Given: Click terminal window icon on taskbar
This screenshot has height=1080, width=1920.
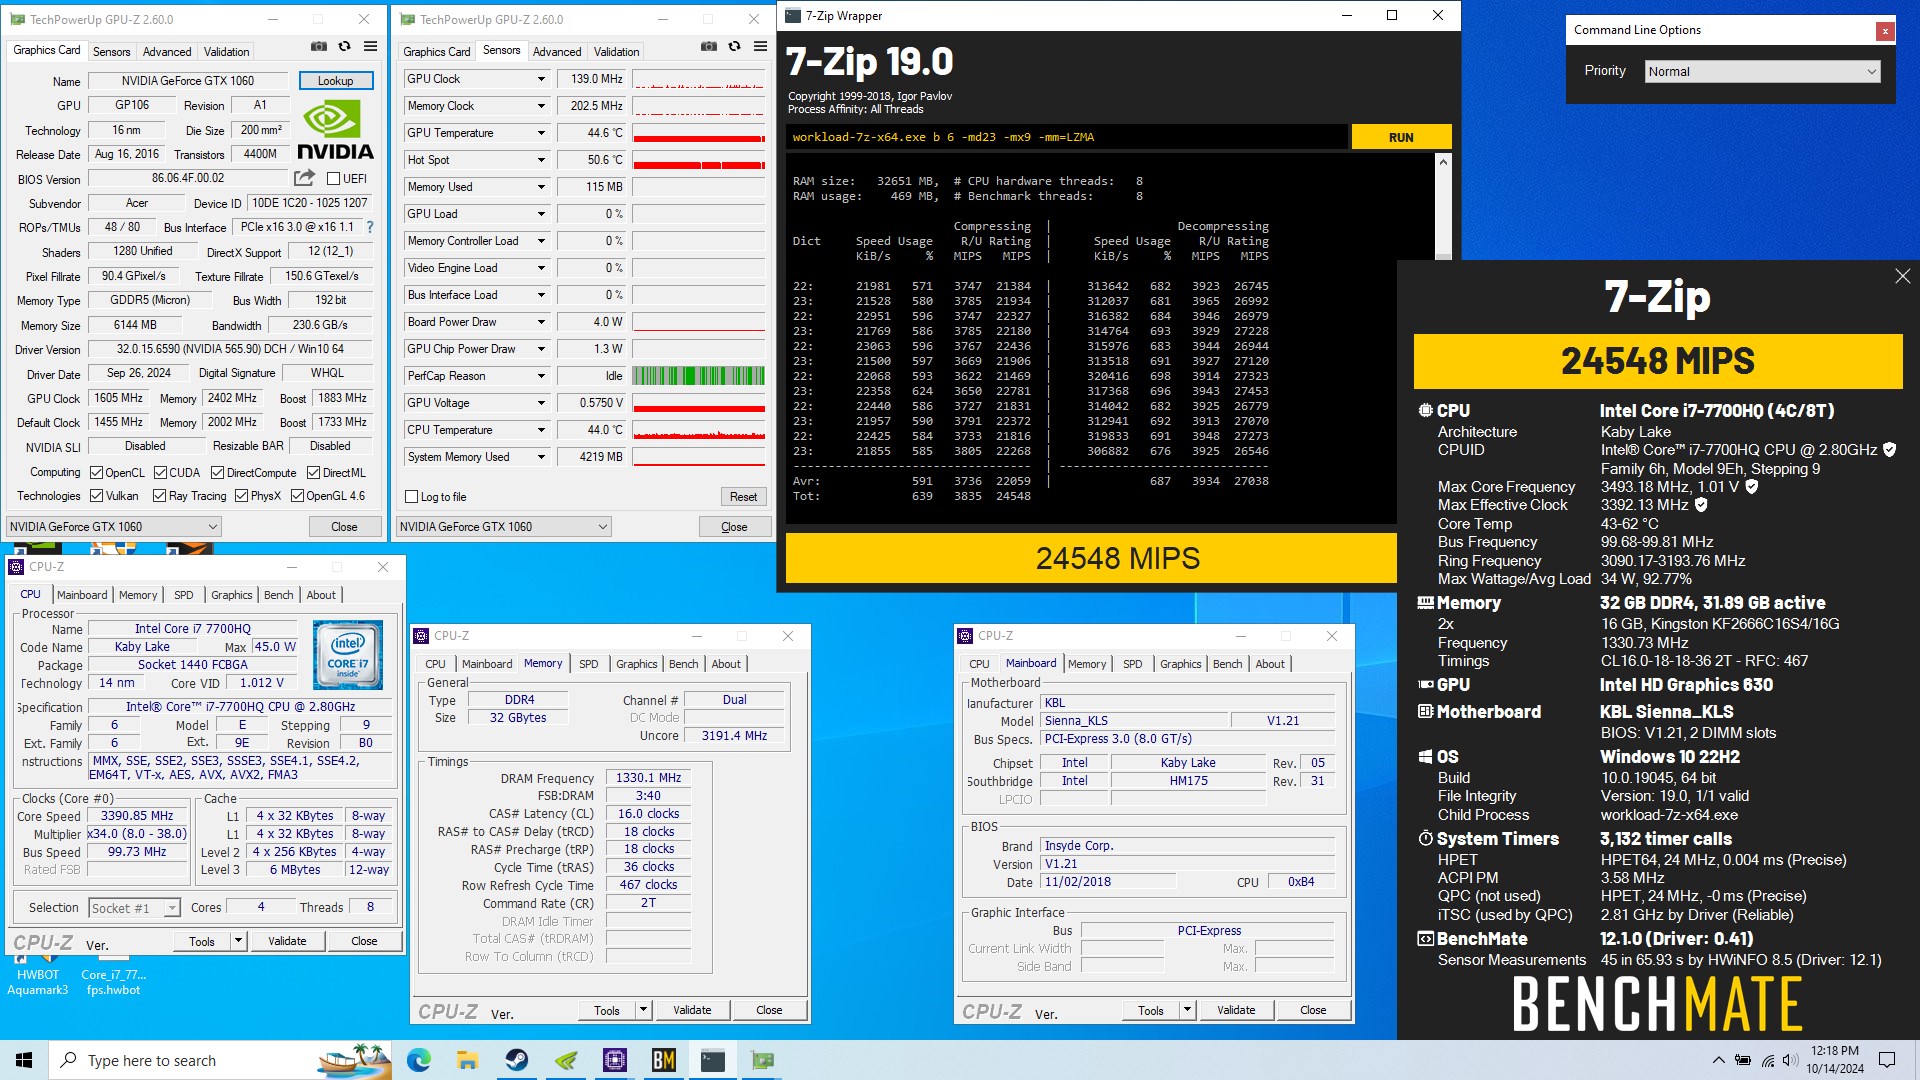Looking at the screenshot, I should tap(712, 1060).
